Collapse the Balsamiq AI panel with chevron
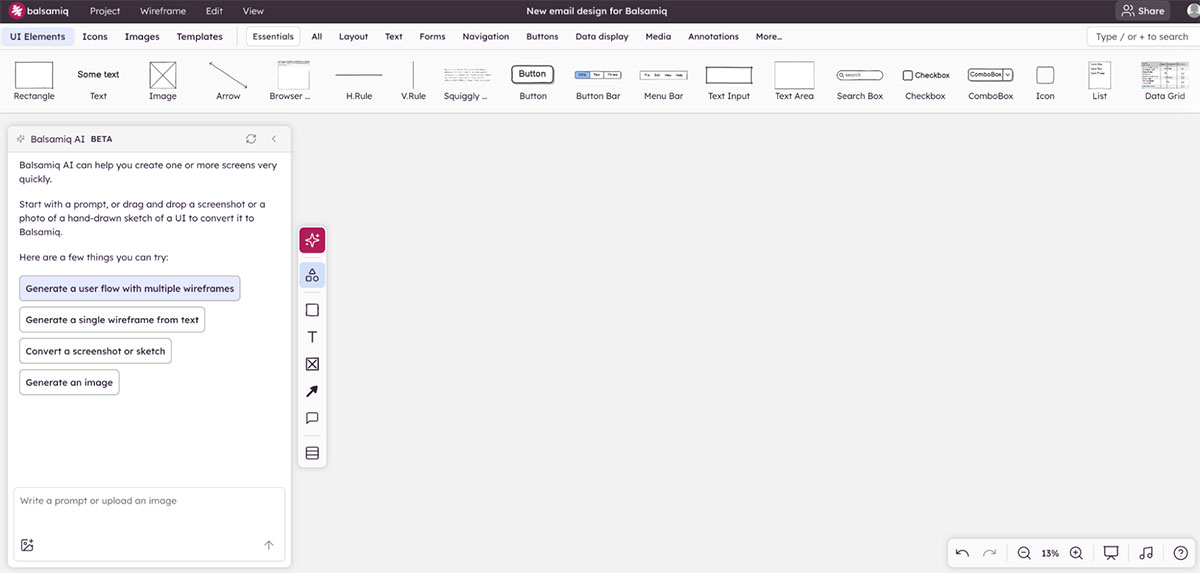This screenshot has height=573, width=1200. tap(274, 139)
